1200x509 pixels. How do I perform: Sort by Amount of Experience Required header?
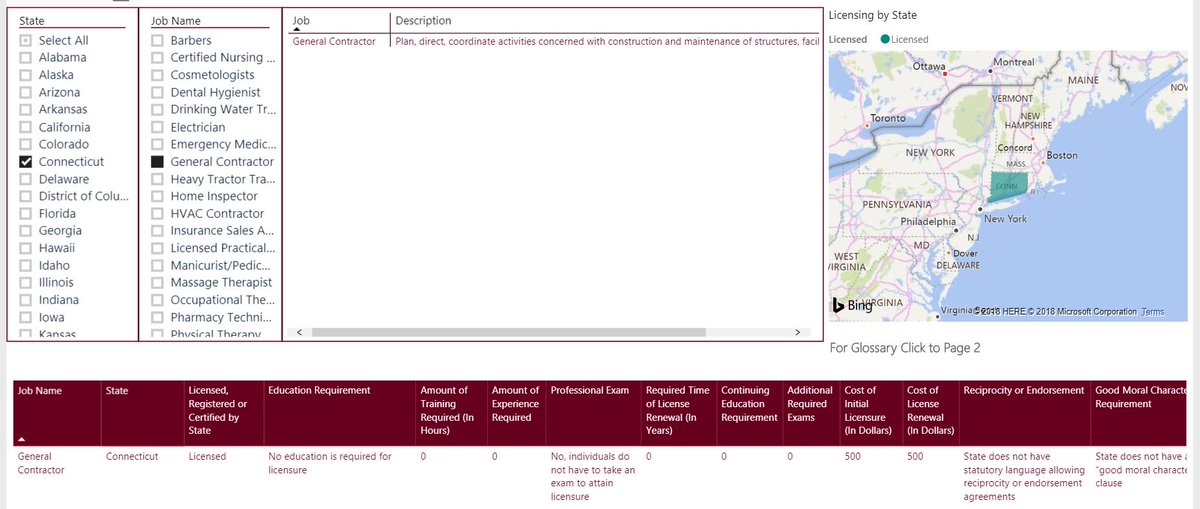(x=516, y=413)
